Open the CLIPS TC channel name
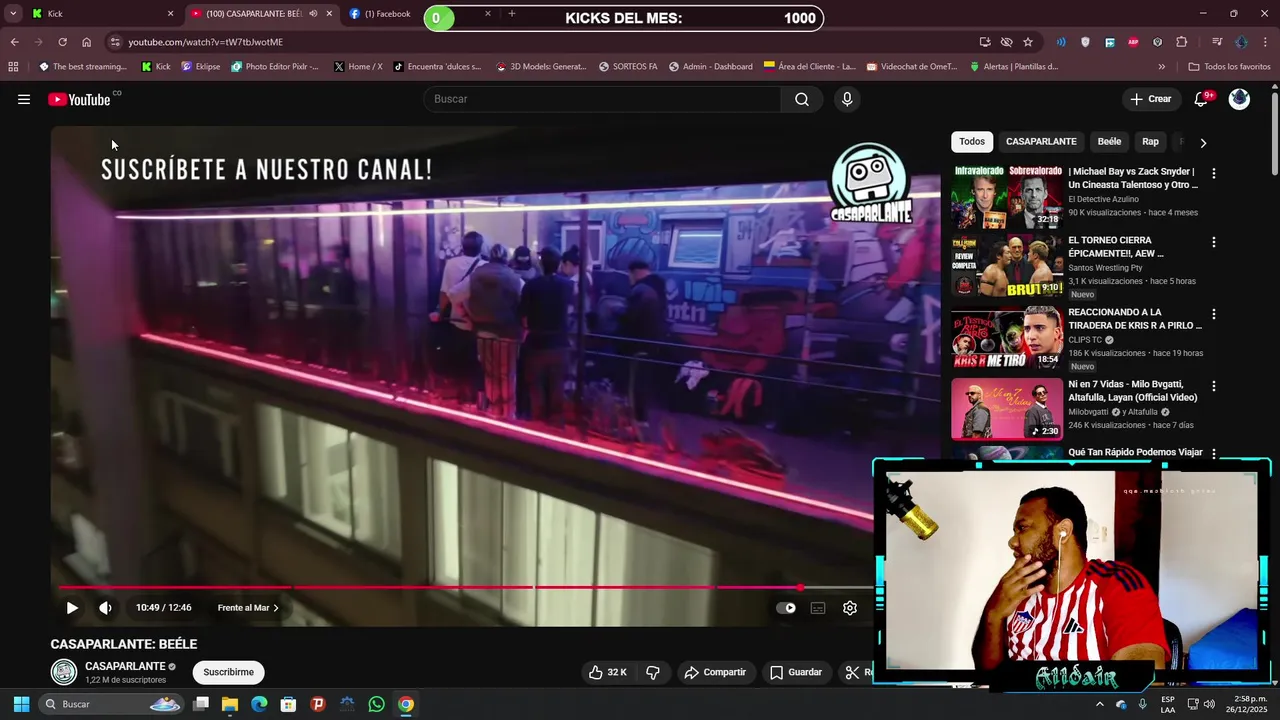This screenshot has height=720, width=1280. coord(1084,340)
